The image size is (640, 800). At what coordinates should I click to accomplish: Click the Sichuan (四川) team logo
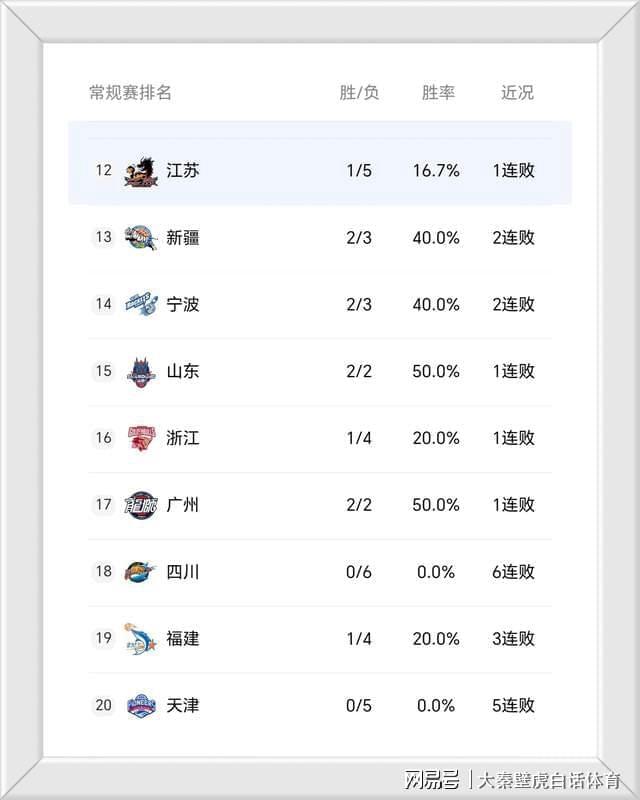[140, 572]
